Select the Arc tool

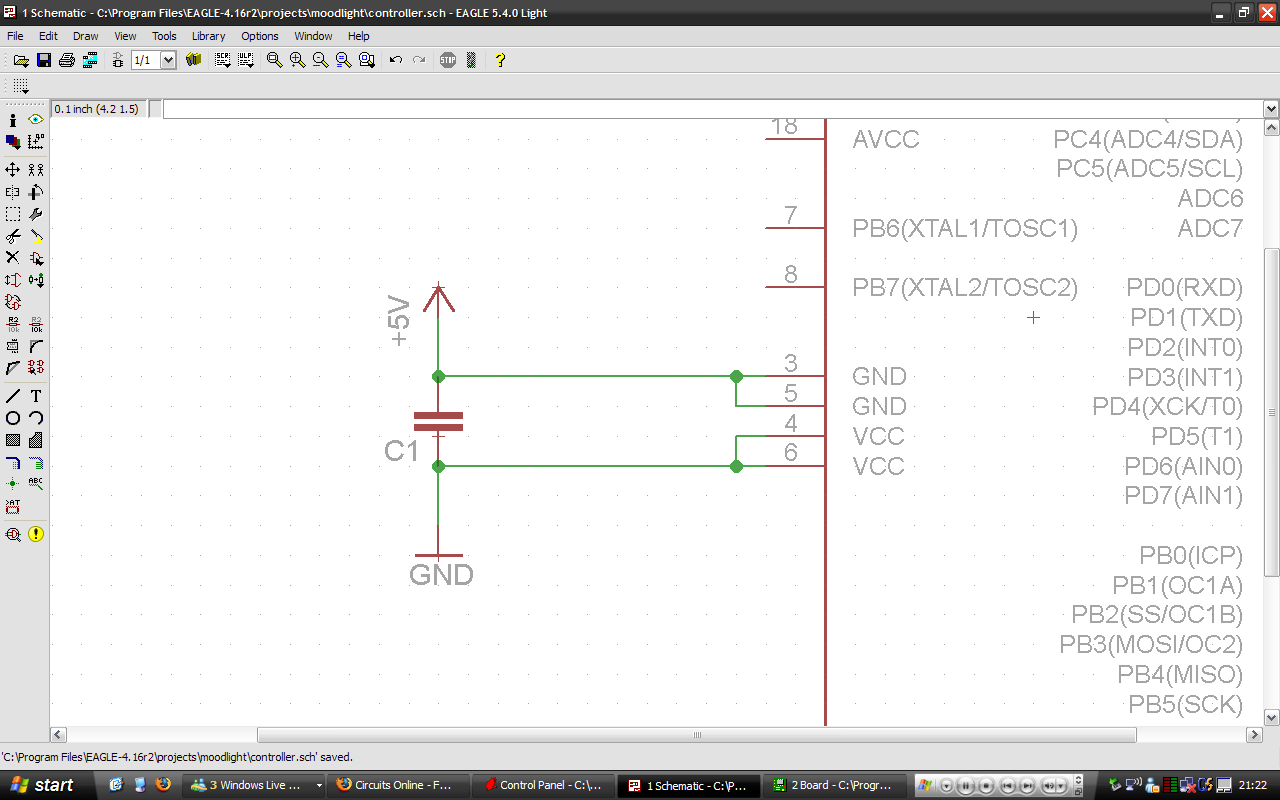tap(36, 418)
